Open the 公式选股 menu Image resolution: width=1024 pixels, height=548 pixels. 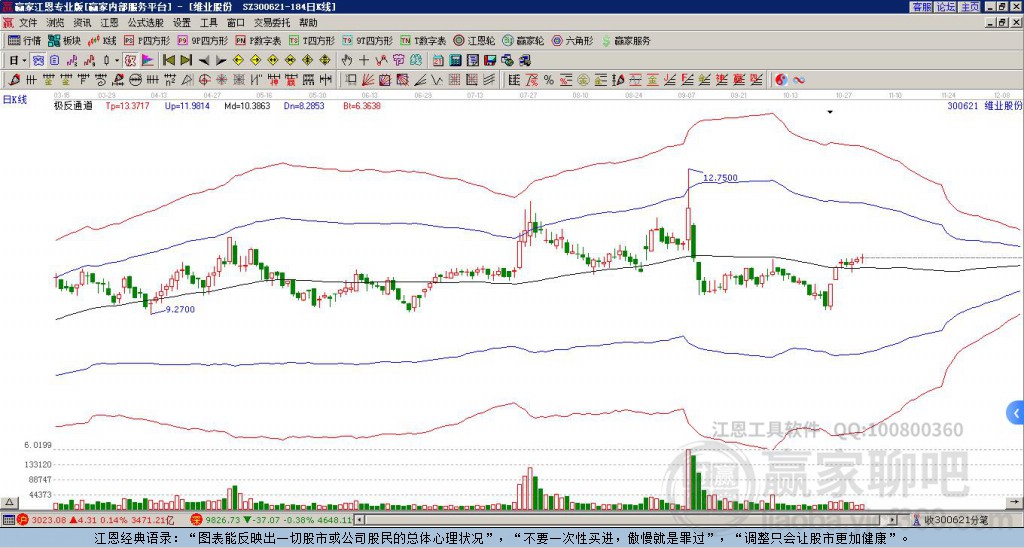146,23
